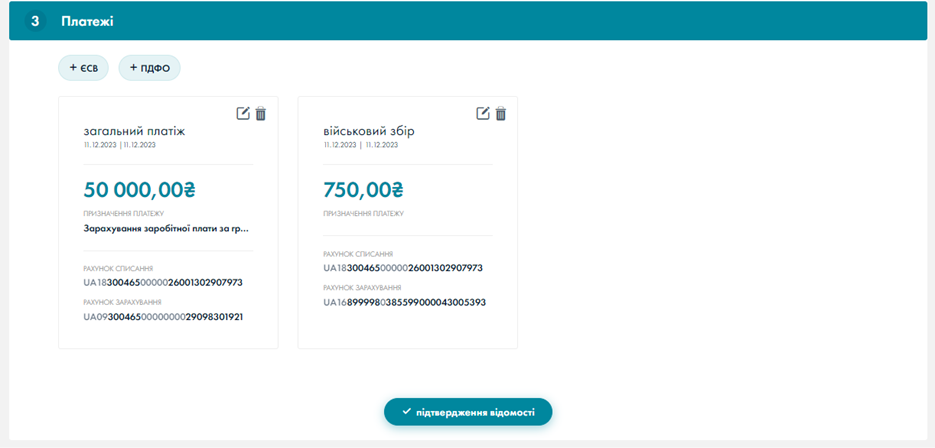Select the військовий збір card title
Screen dimensions: 935x448
pos(369,131)
